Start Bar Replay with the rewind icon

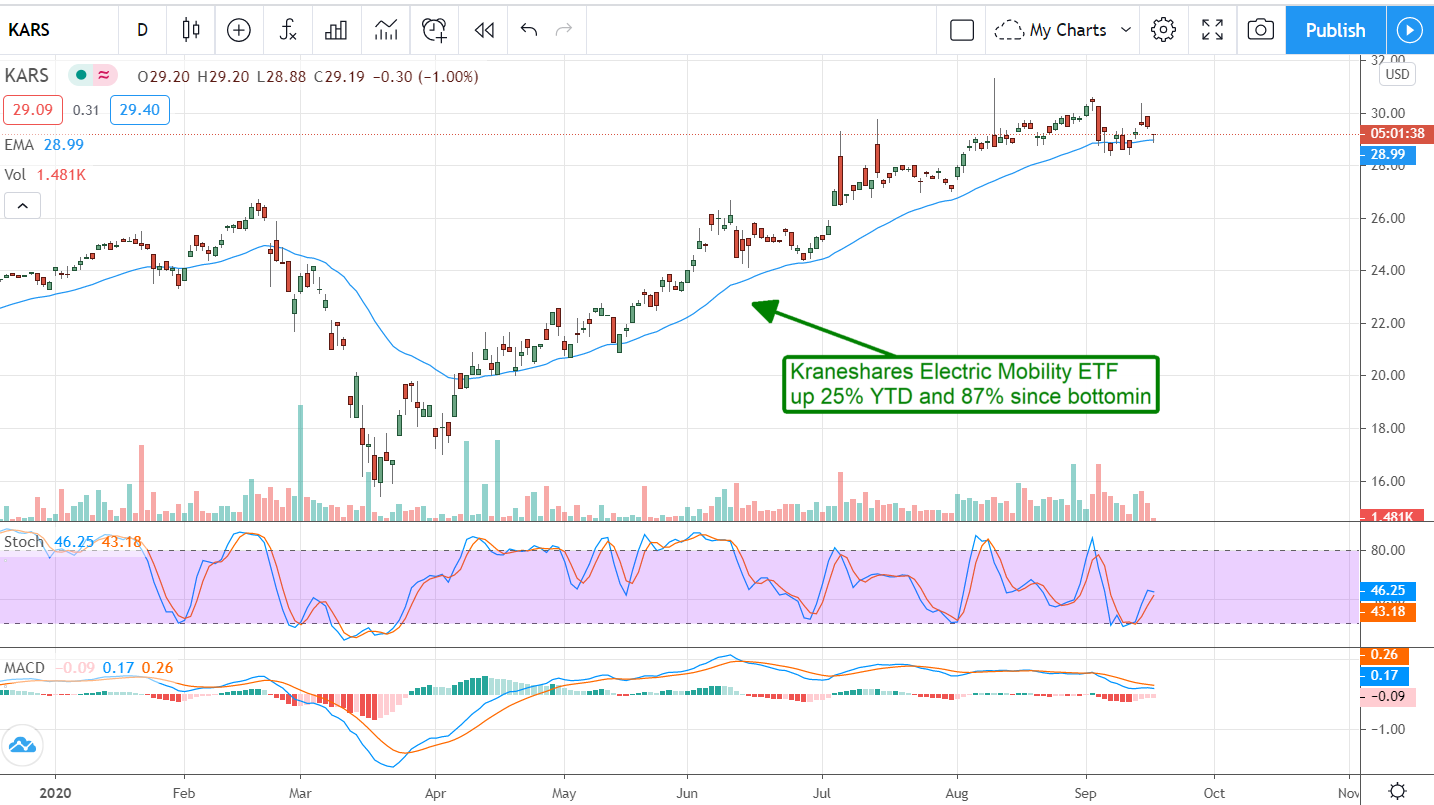tap(484, 30)
